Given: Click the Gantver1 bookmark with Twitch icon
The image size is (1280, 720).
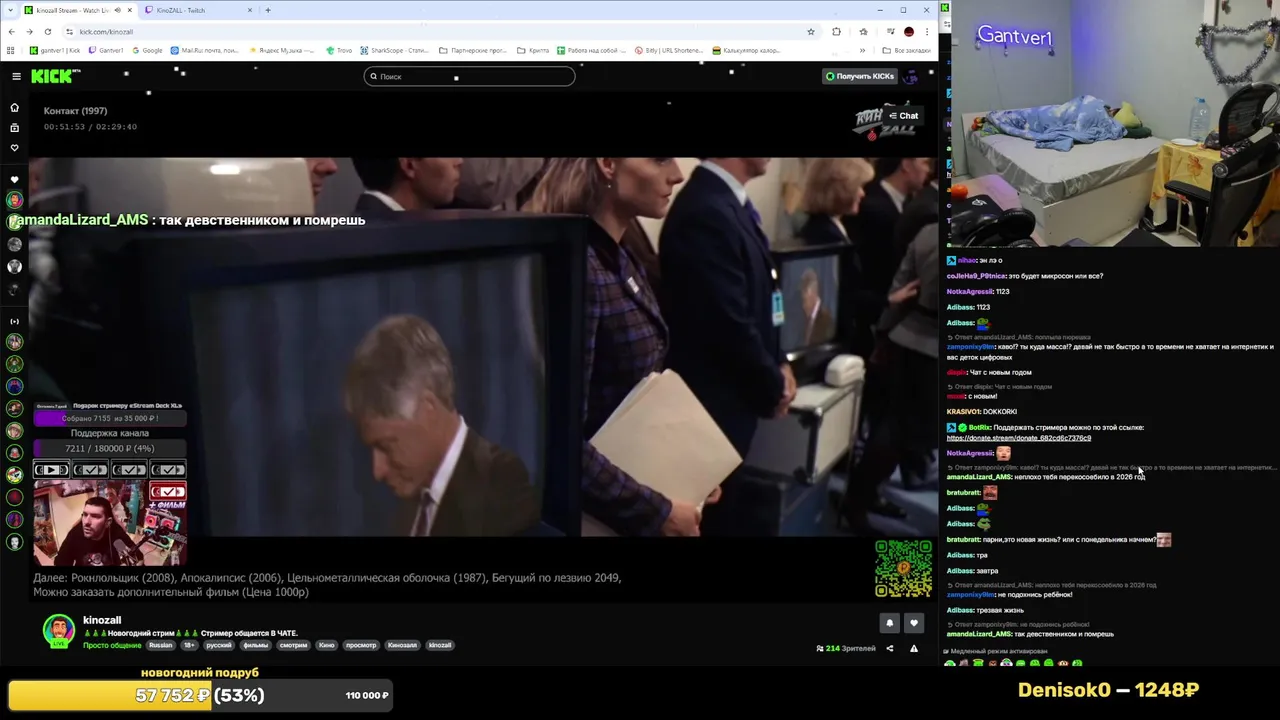Looking at the screenshot, I should [x=105, y=50].
